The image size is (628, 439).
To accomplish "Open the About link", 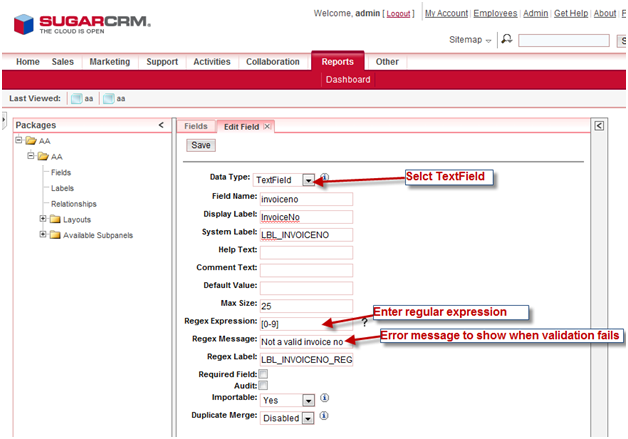I will 605,13.
